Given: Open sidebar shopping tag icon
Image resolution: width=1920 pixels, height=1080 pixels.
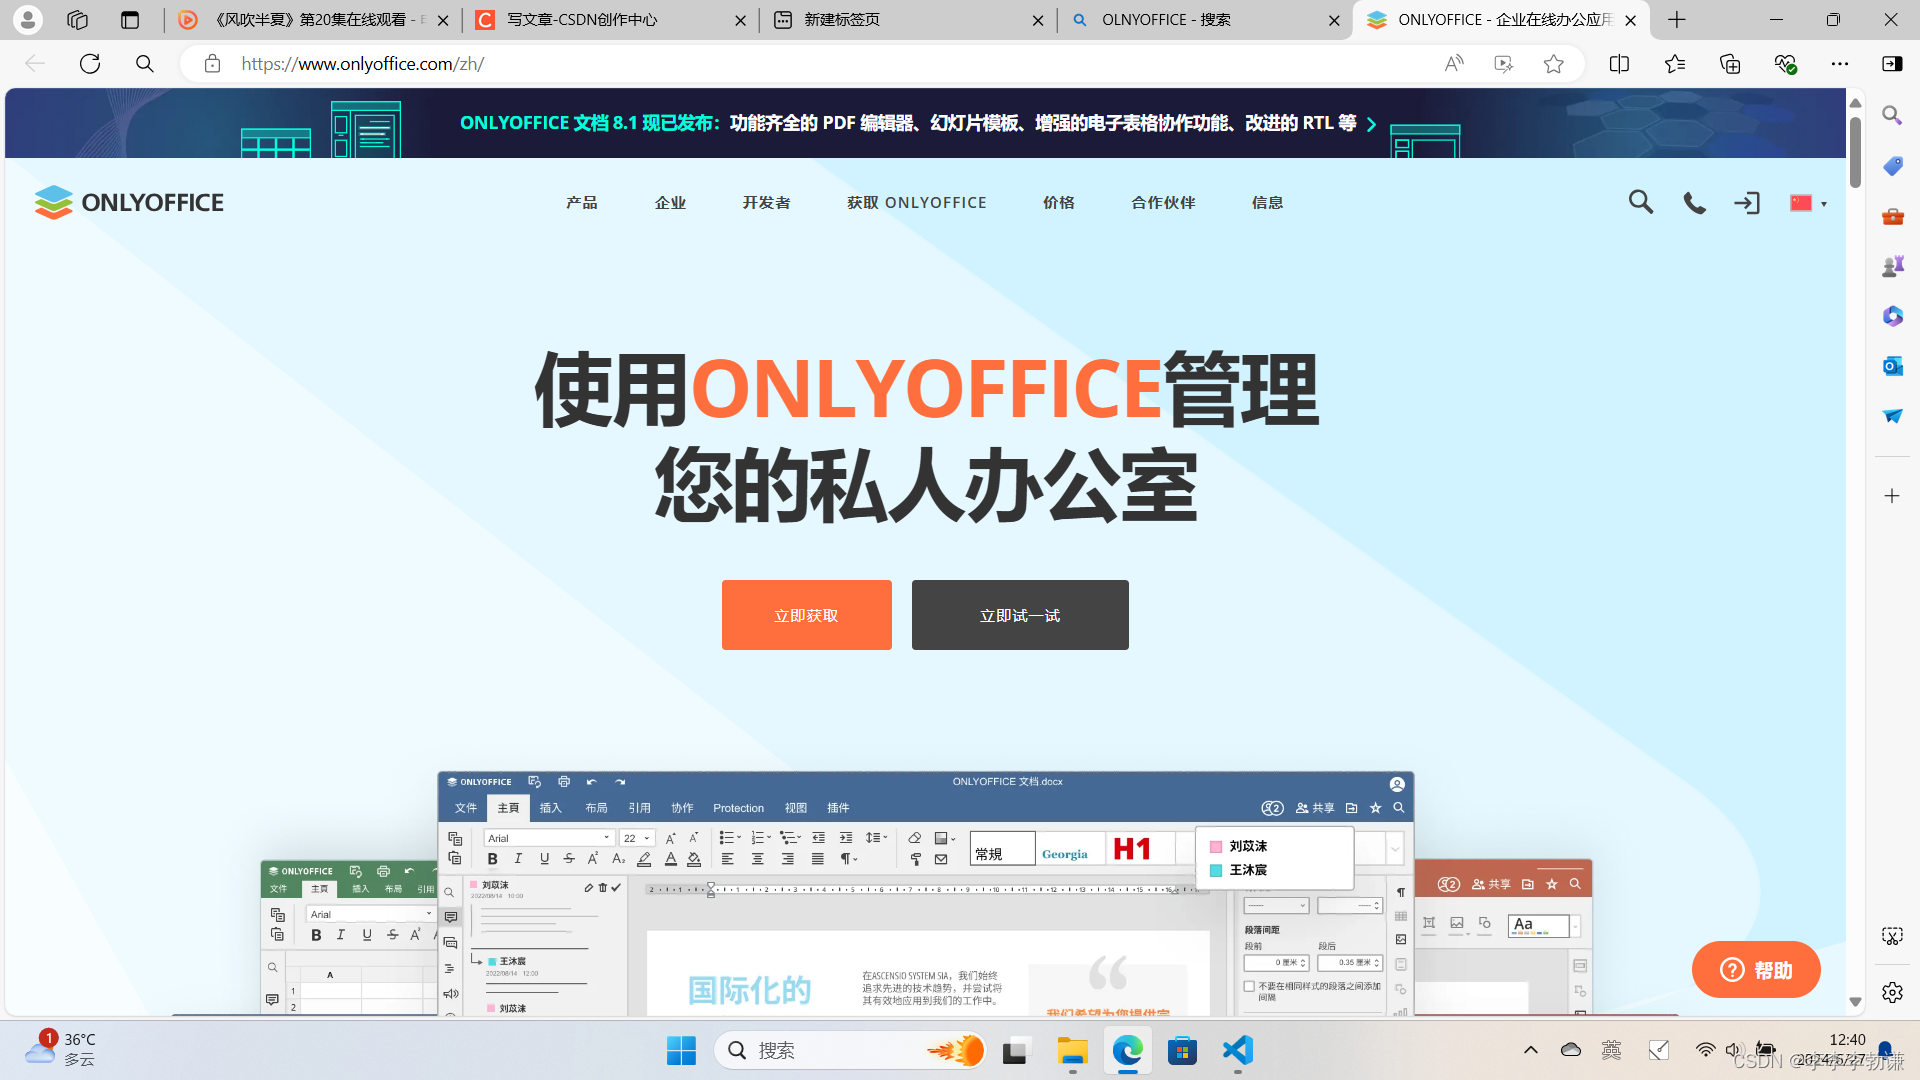Looking at the screenshot, I should (1892, 165).
